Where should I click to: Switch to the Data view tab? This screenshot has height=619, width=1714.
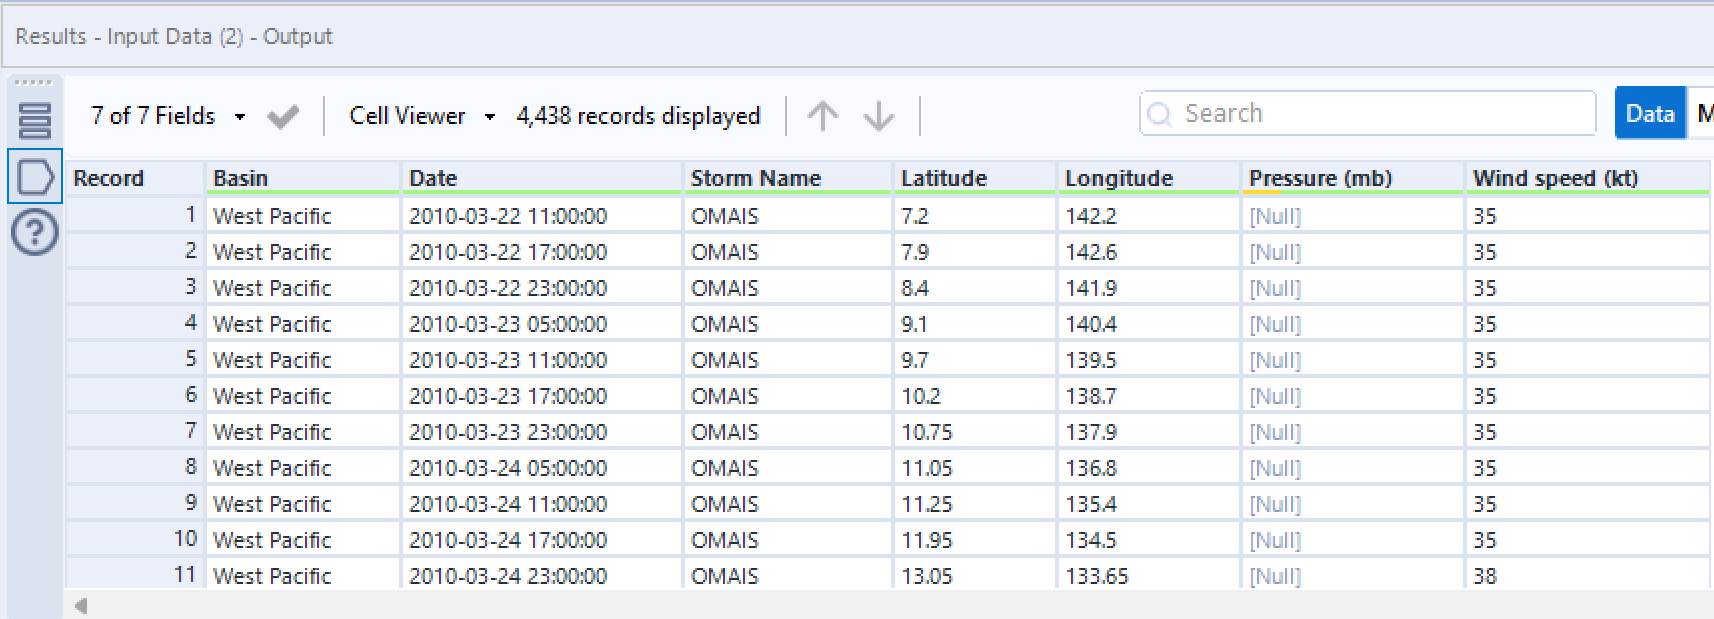pyautogui.click(x=1649, y=114)
